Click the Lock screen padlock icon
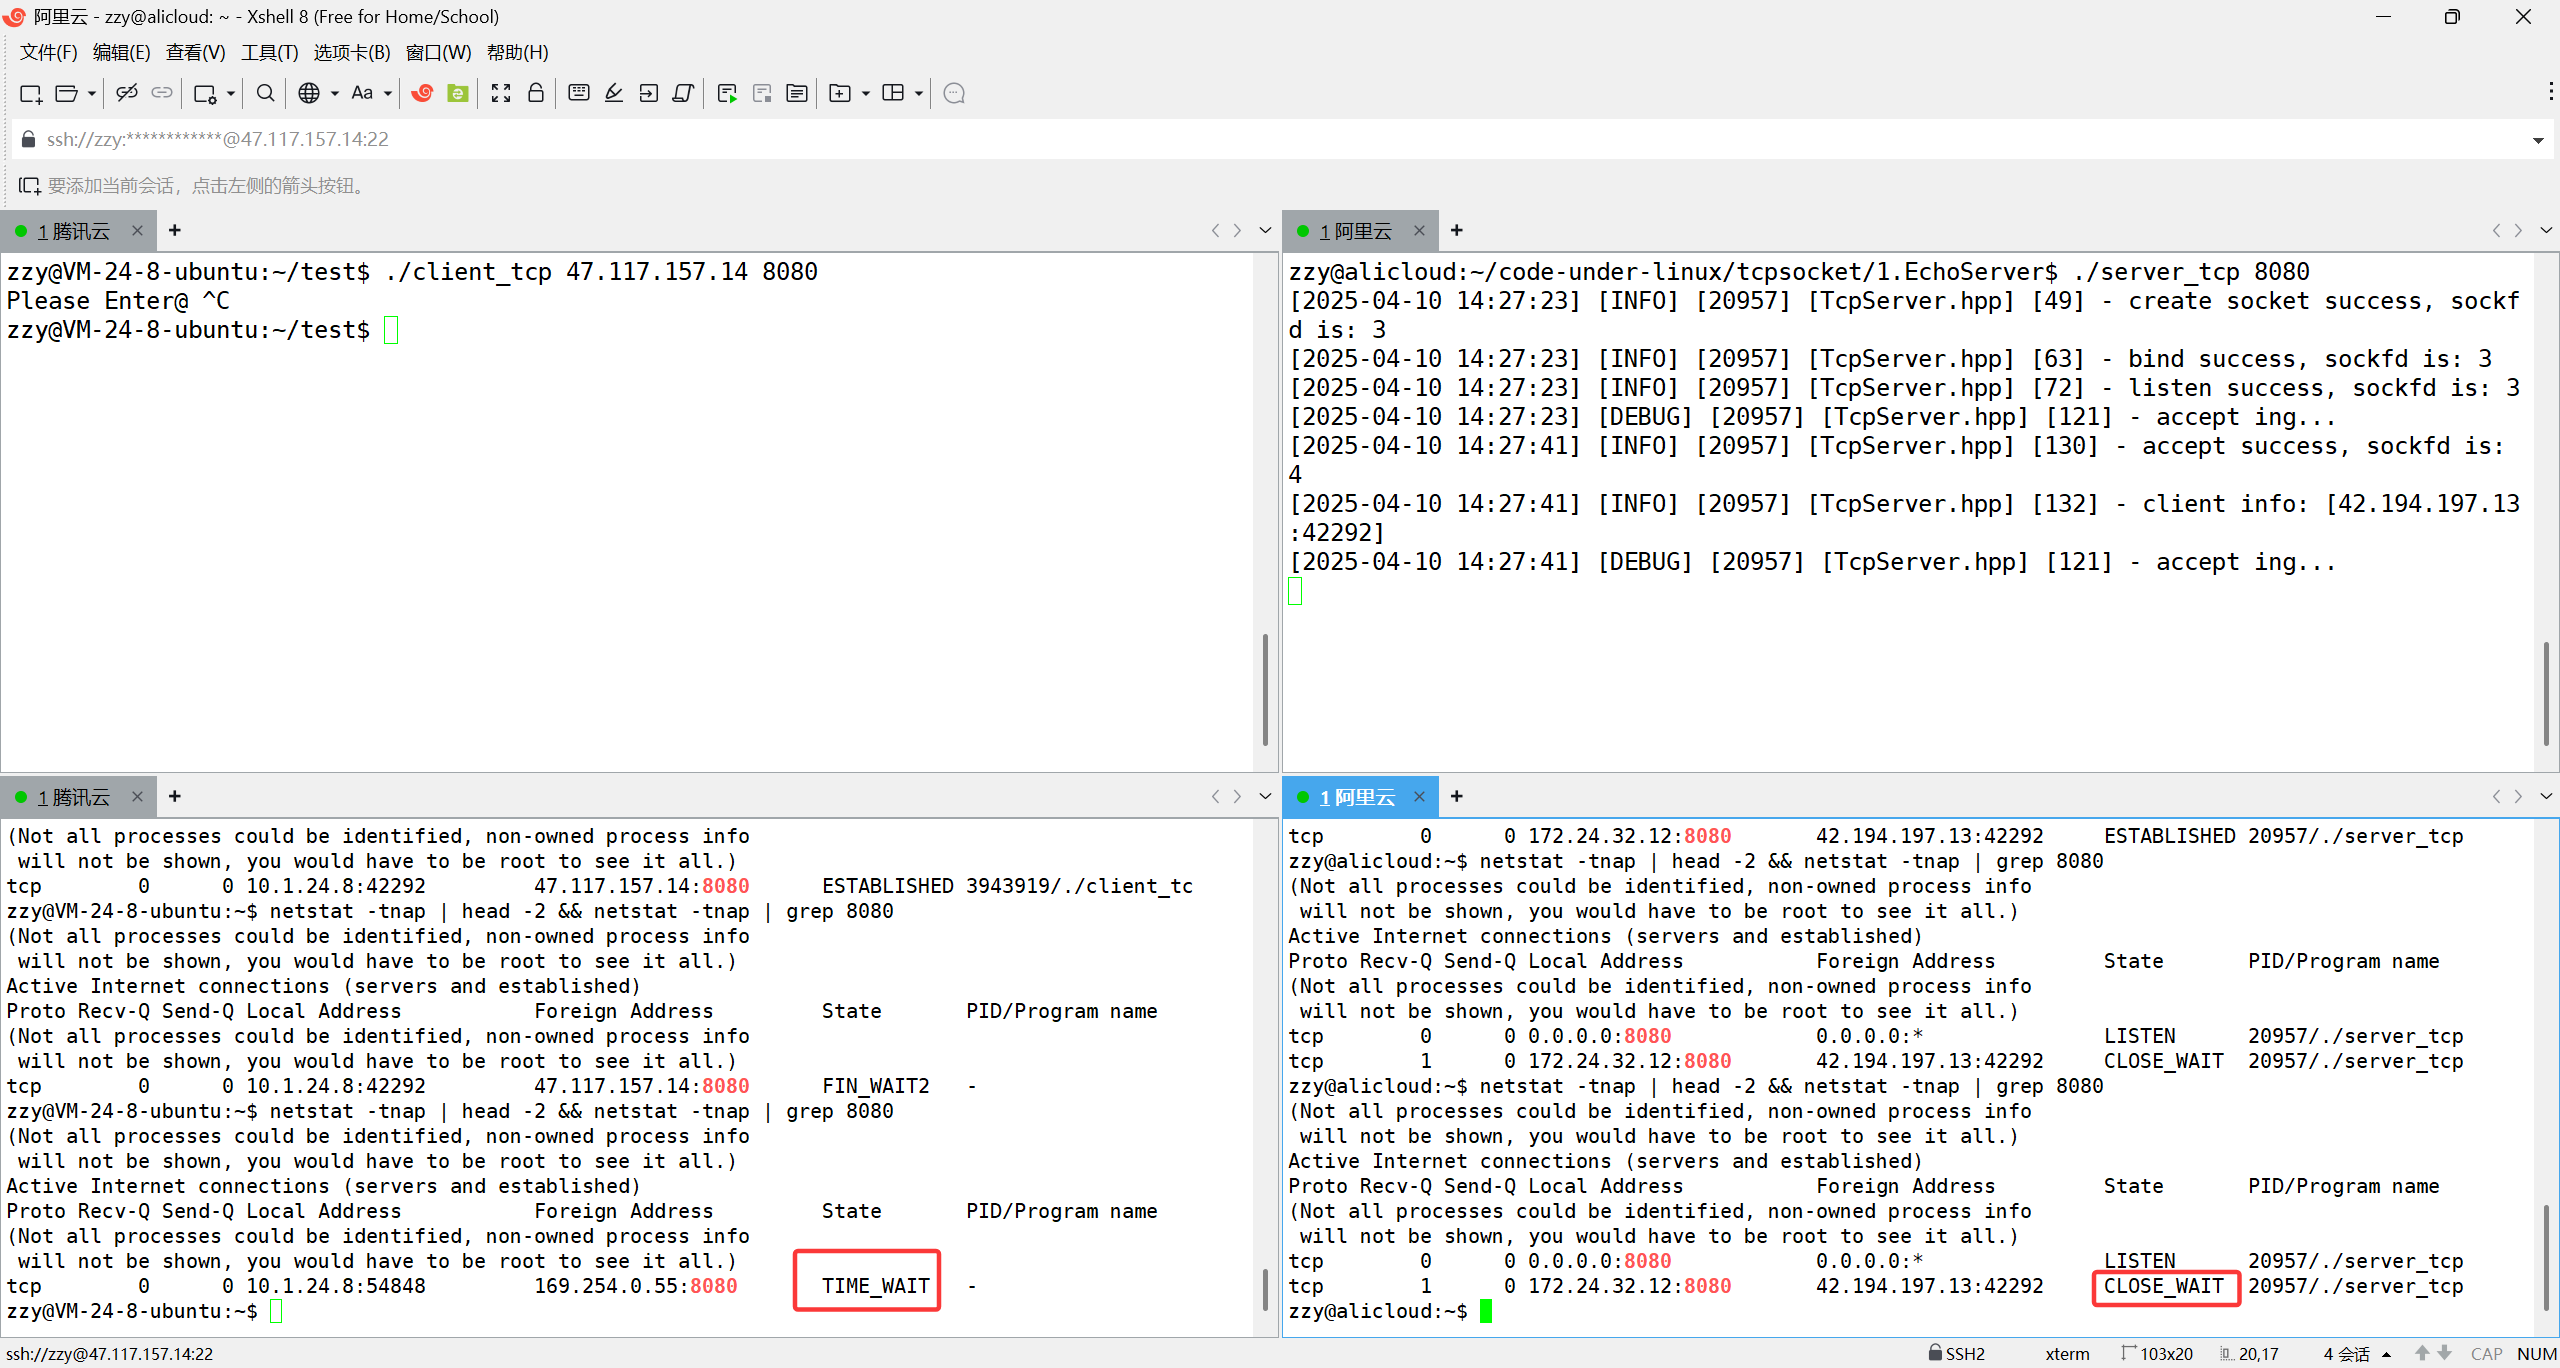Viewport: 2560px width, 1368px height. click(x=536, y=93)
